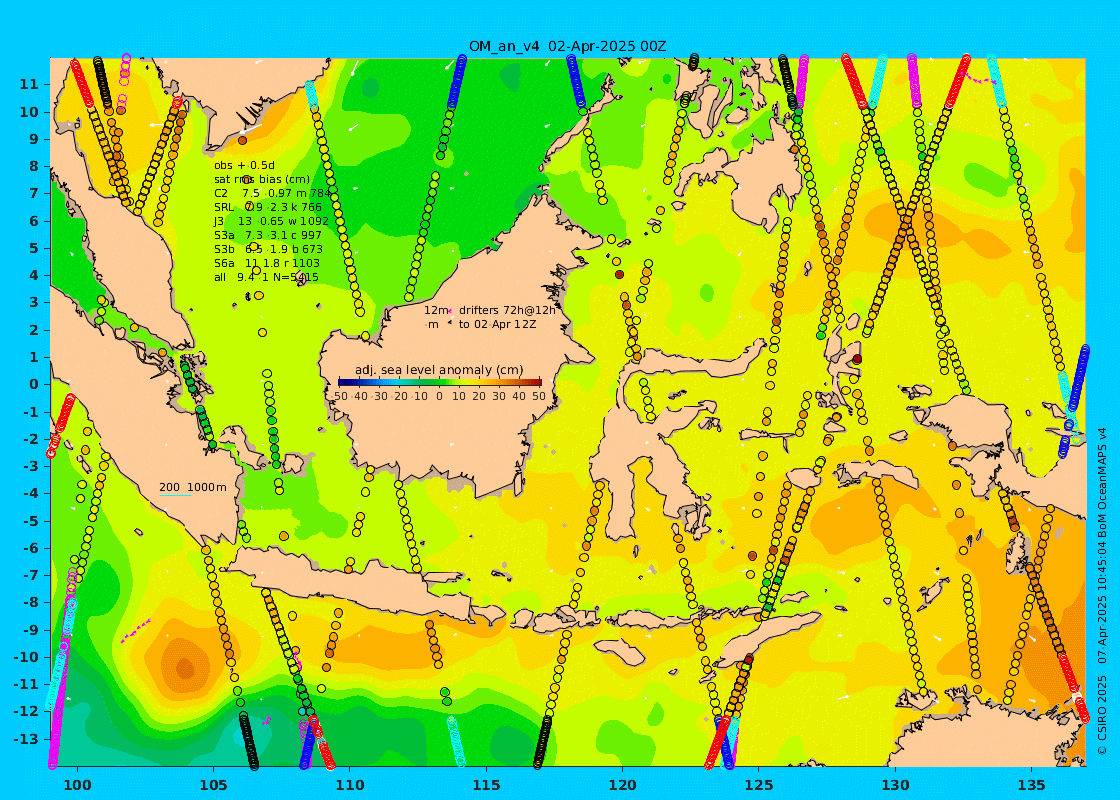The height and width of the screenshot is (800, 1120).
Task: Click longitude axis label 135
Action: pos(1032,785)
